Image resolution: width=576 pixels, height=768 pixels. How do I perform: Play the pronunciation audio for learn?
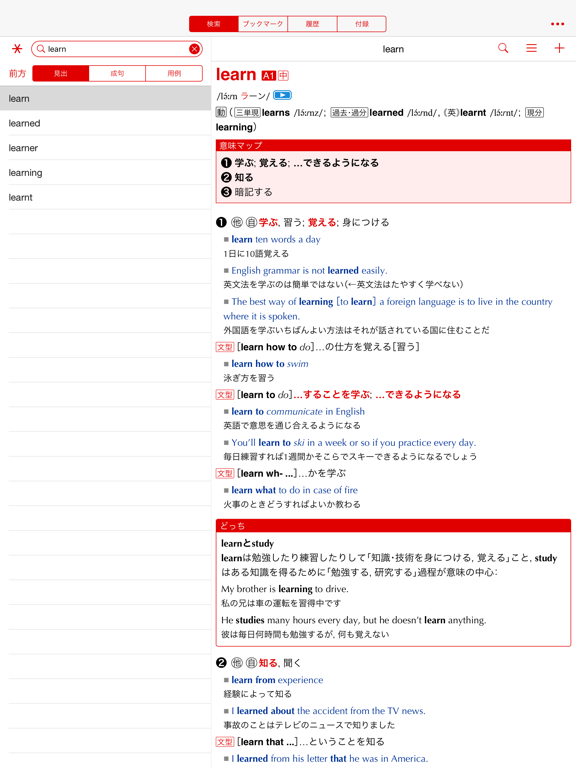[x=282, y=95]
